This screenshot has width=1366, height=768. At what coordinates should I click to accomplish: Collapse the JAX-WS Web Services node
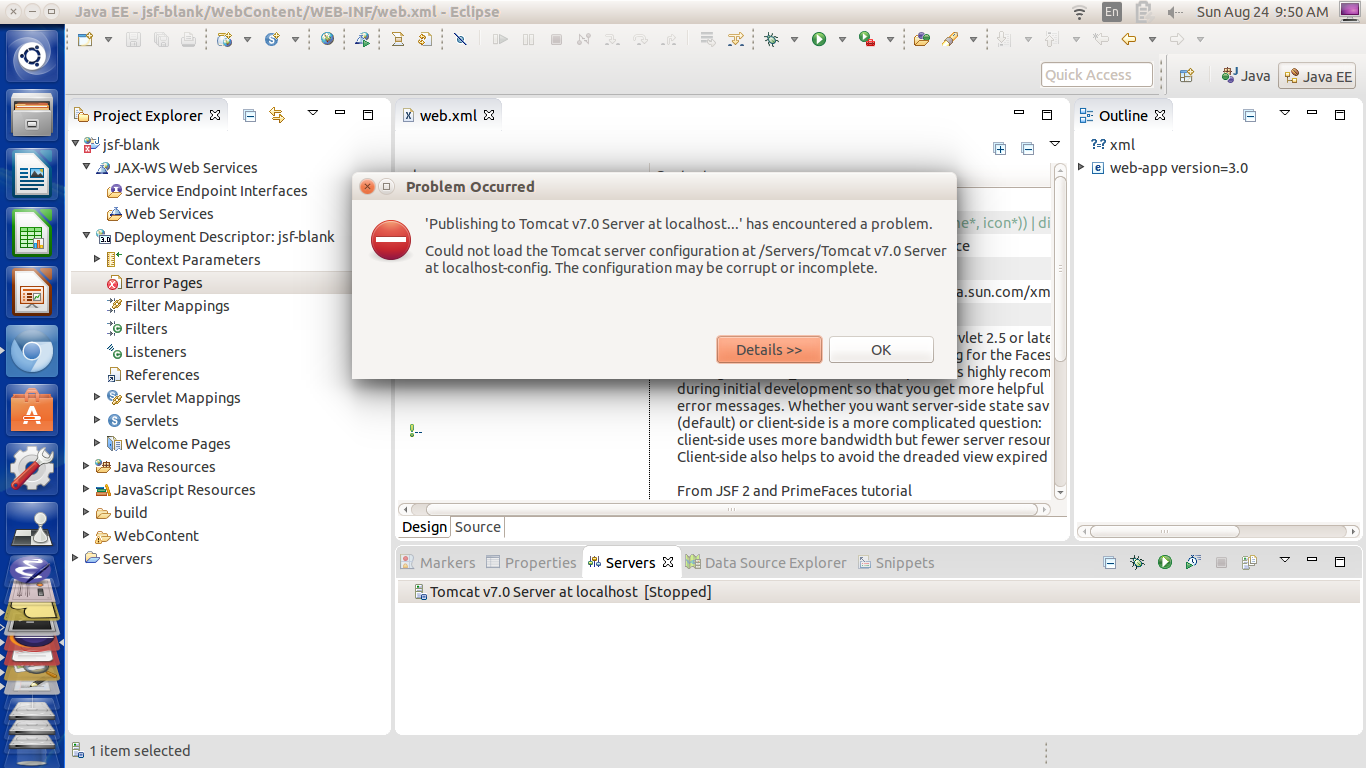87,167
